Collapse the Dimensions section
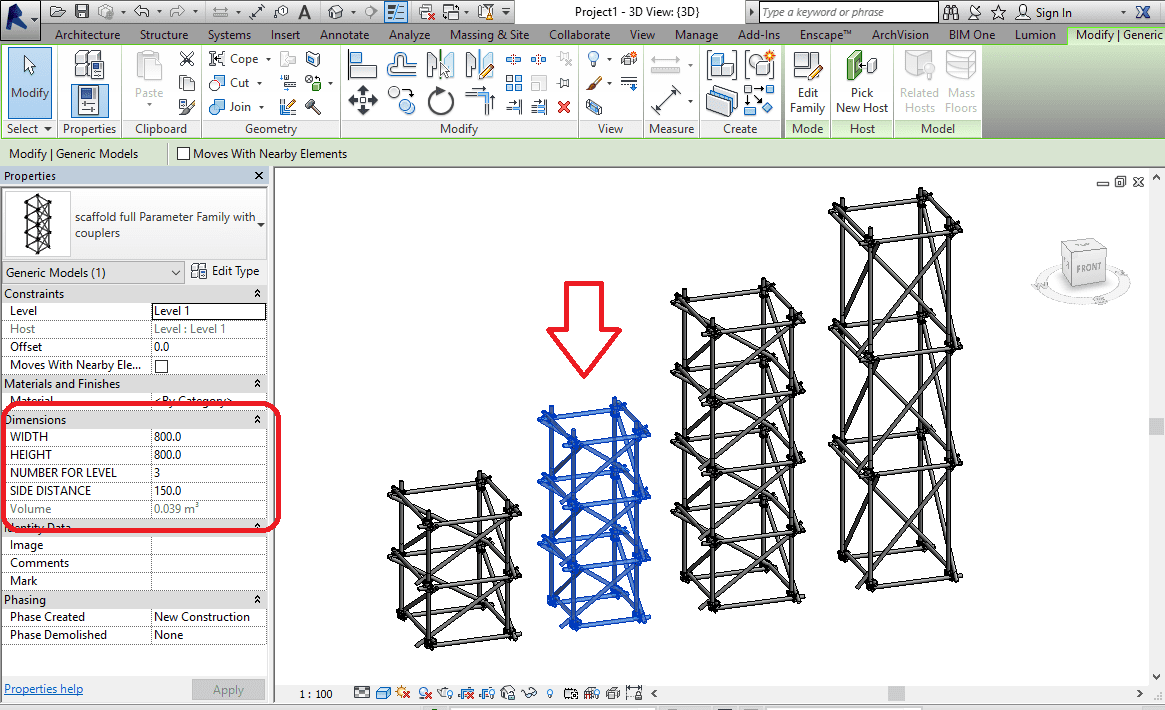The width and height of the screenshot is (1165, 710). coord(257,420)
